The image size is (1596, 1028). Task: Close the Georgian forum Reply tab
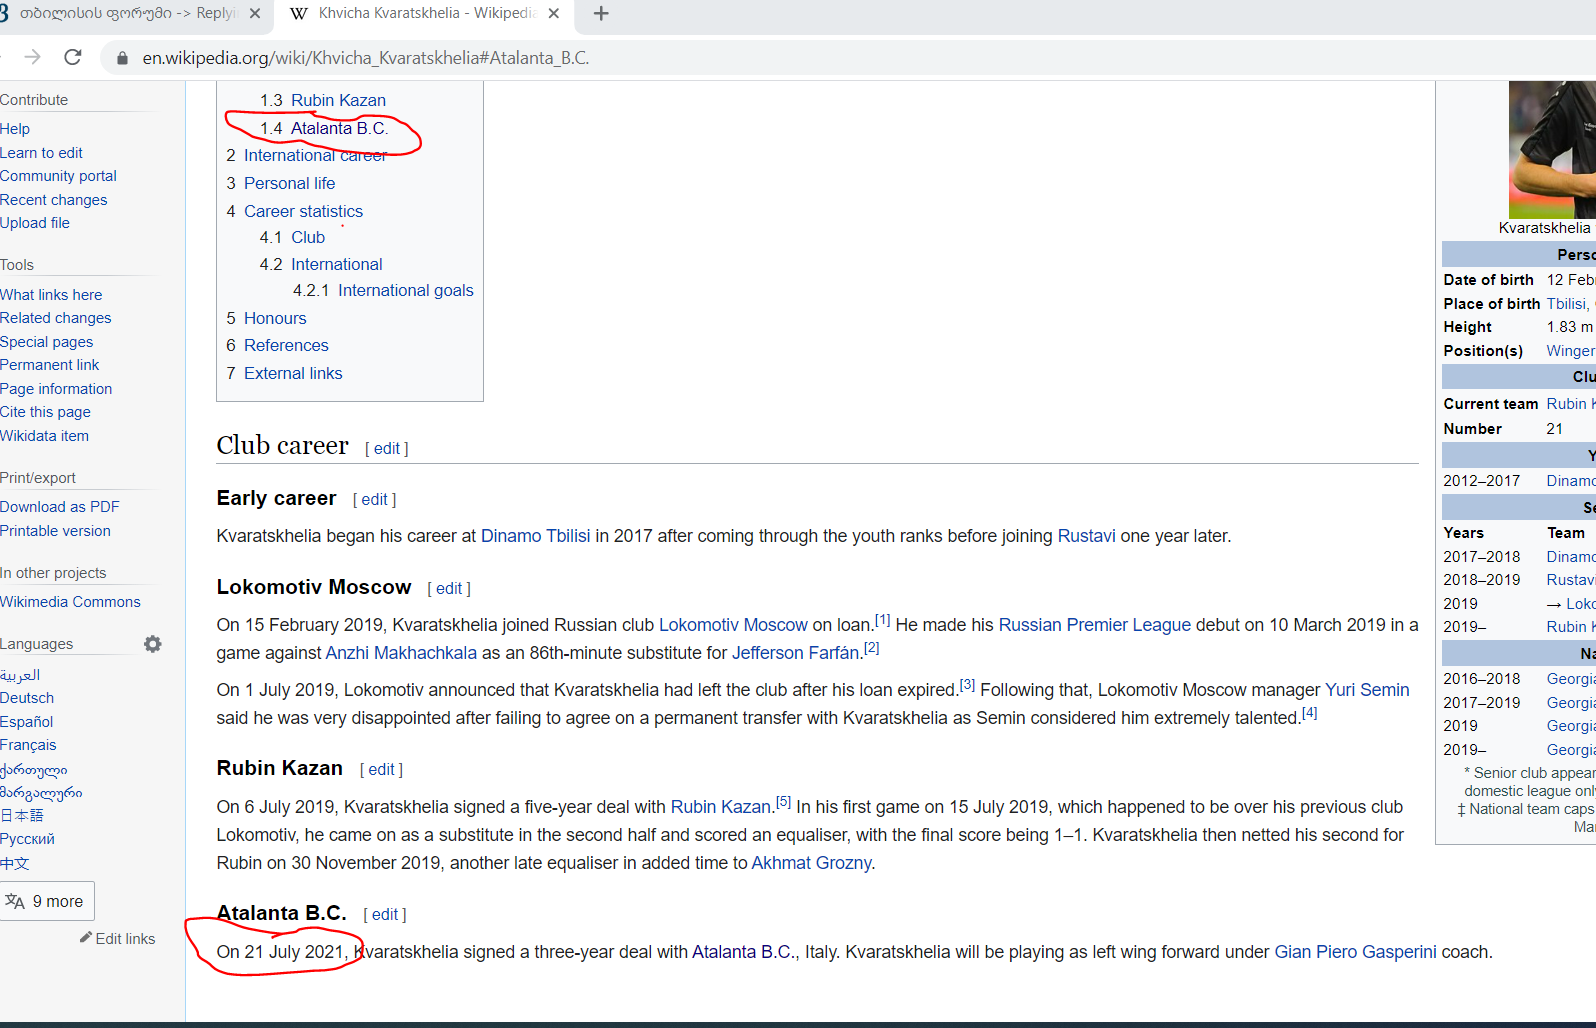[255, 13]
